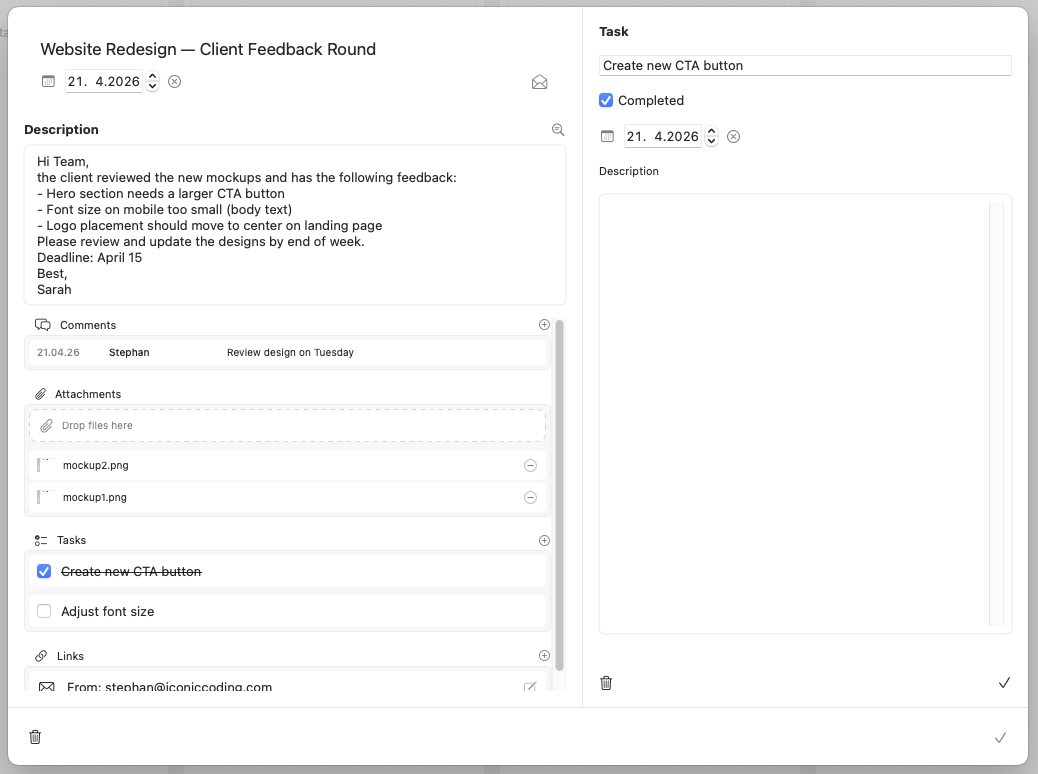The height and width of the screenshot is (774, 1038).
Task: Check the Adjust font size task
Action: pyautogui.click(x=44, y=612)
